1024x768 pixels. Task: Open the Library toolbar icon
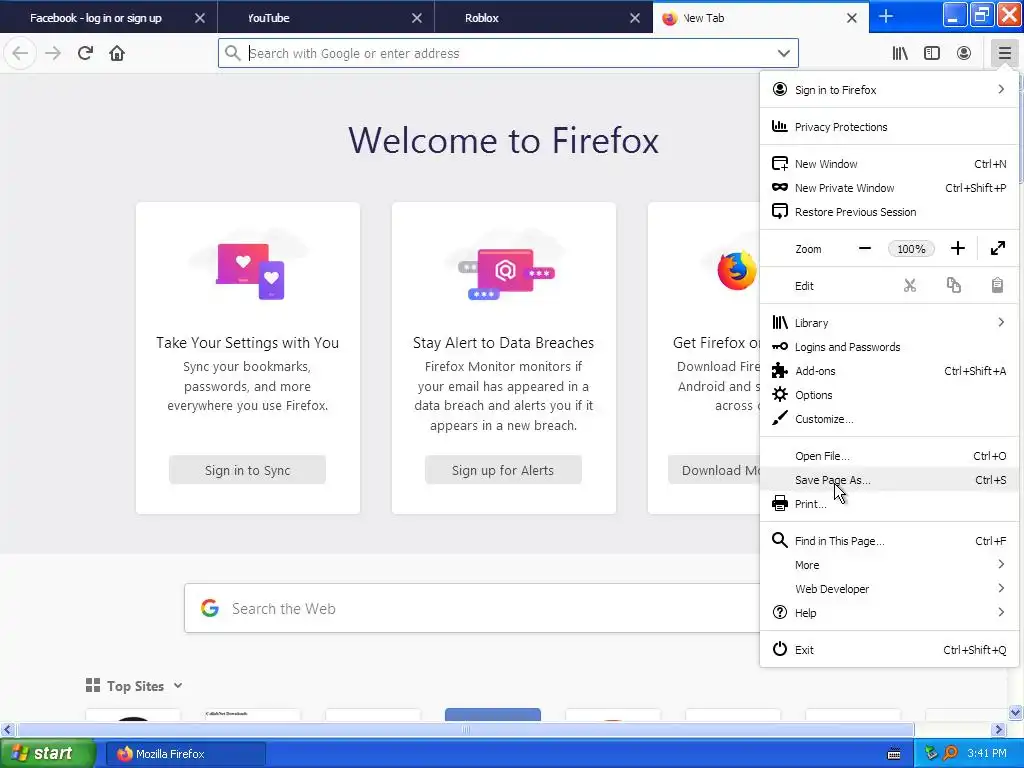coord(900,53)
